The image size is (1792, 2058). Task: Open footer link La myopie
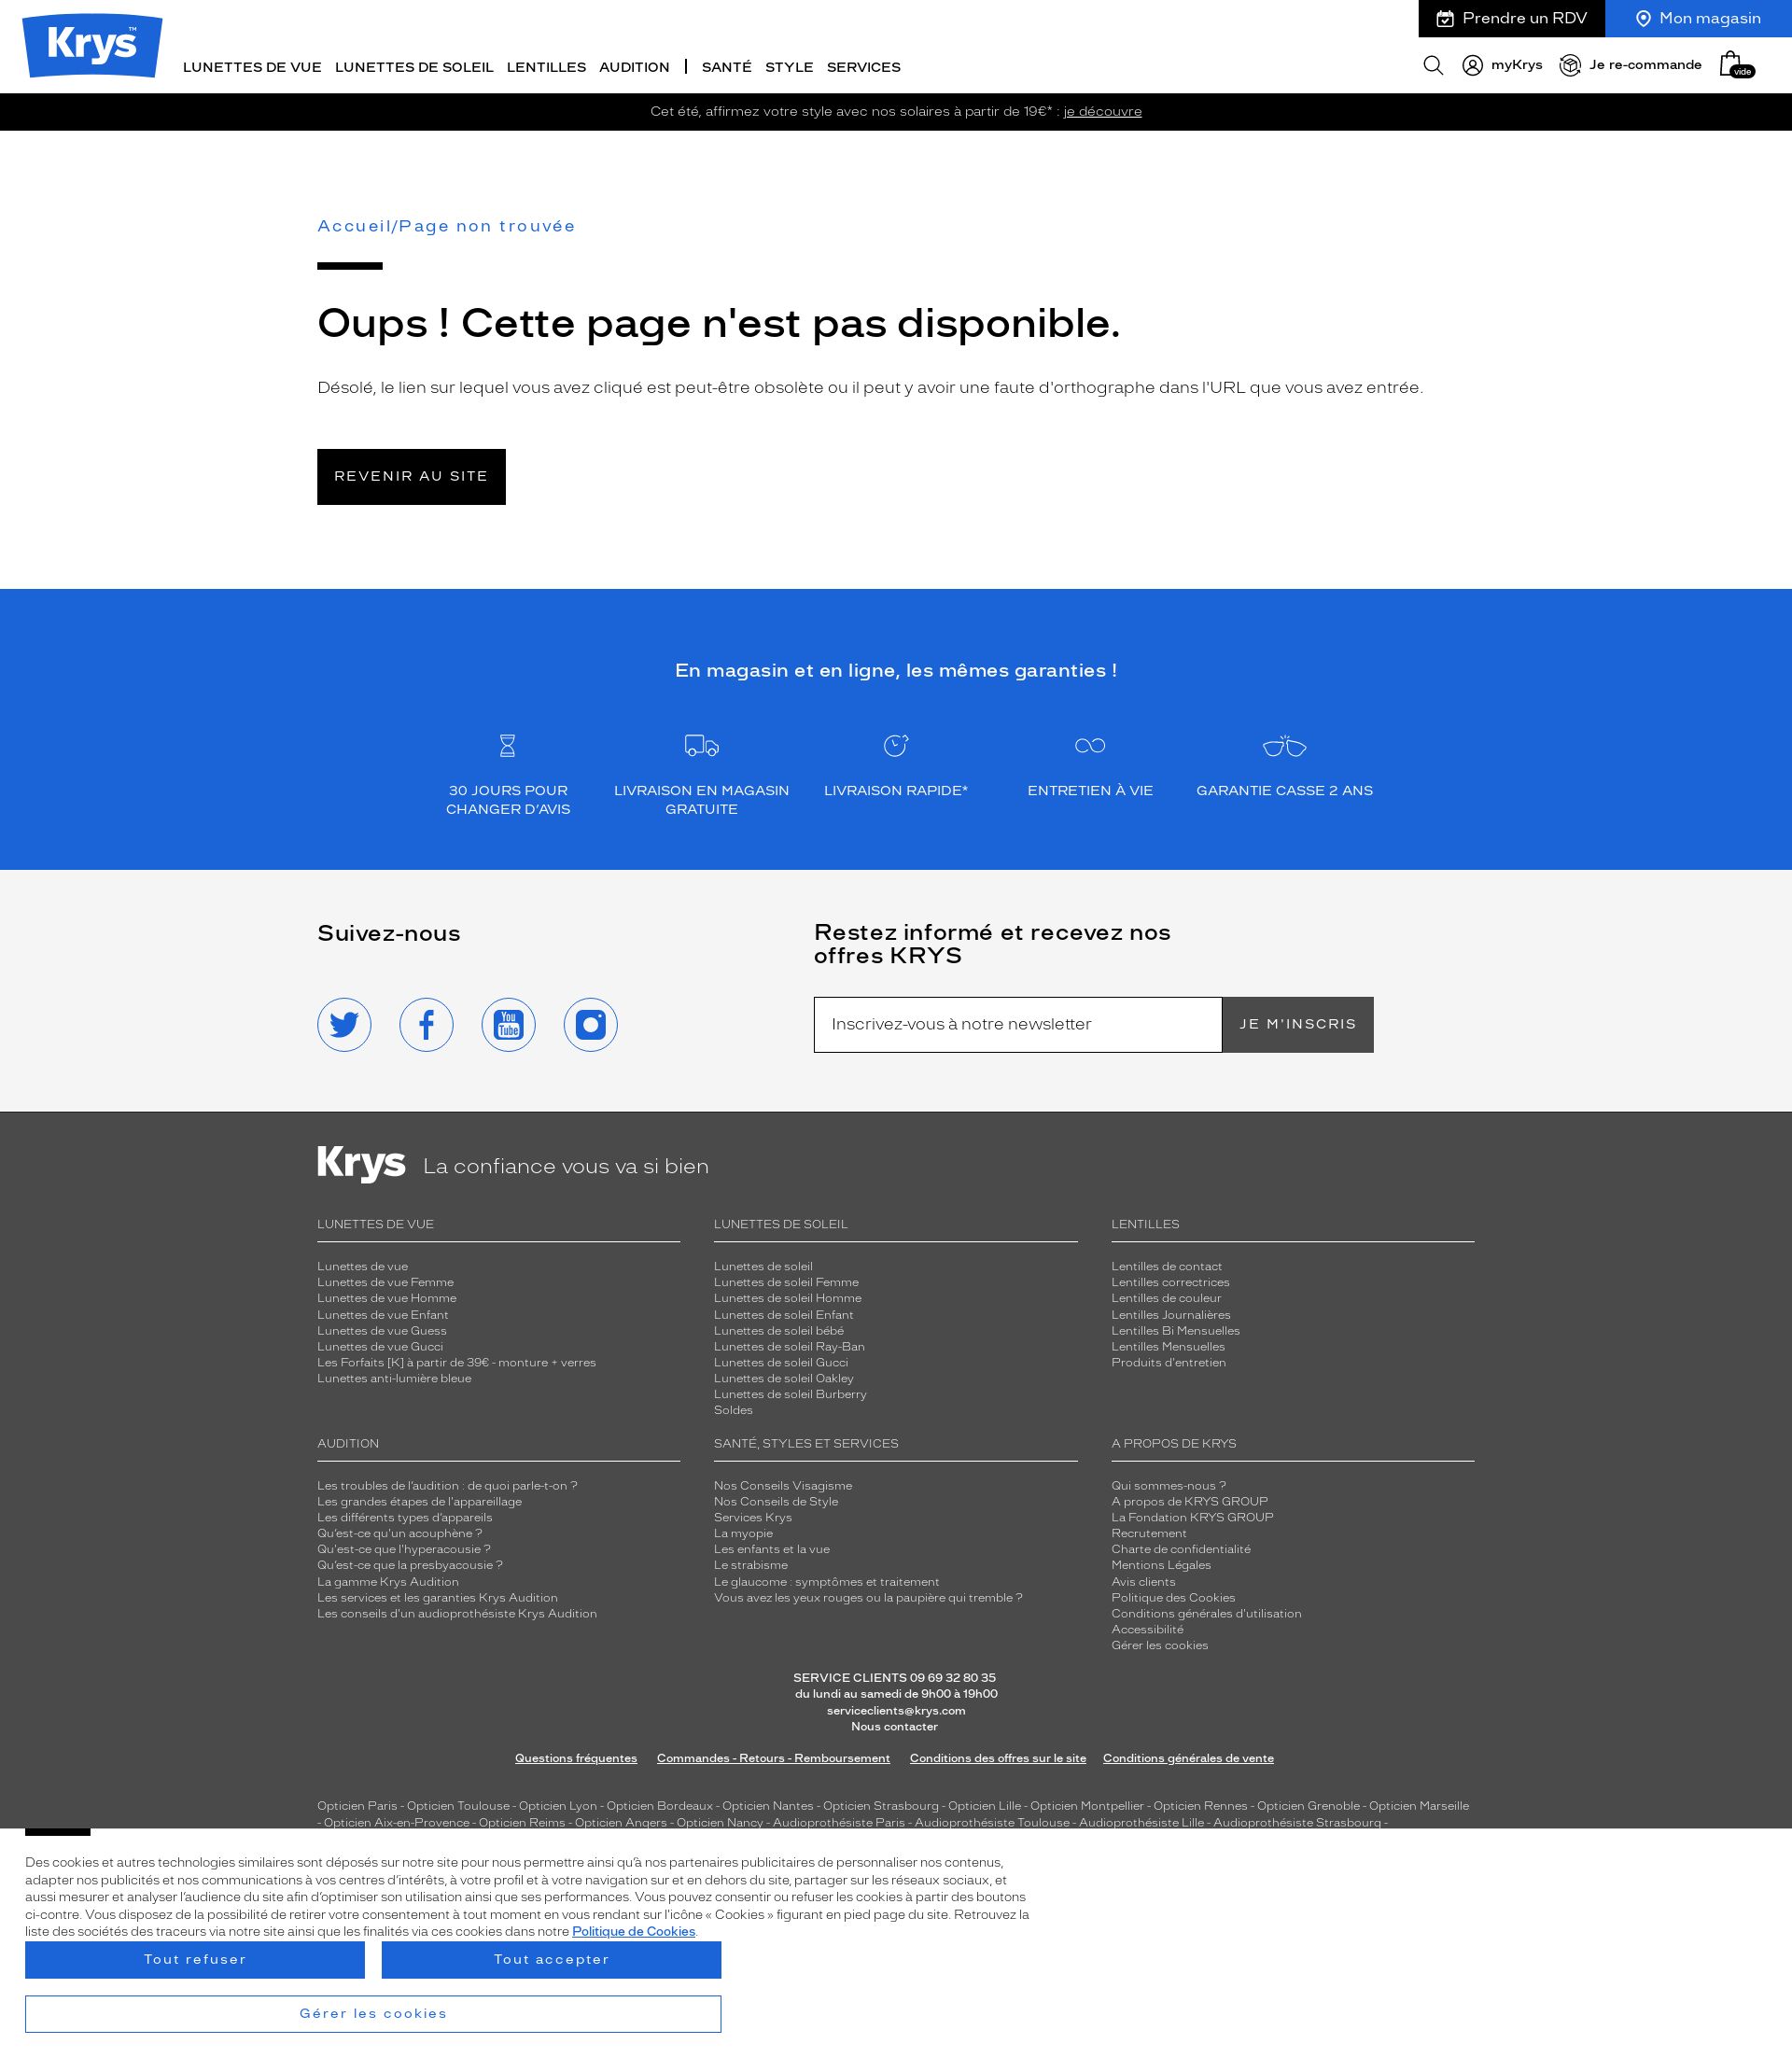pos(743,1533)
